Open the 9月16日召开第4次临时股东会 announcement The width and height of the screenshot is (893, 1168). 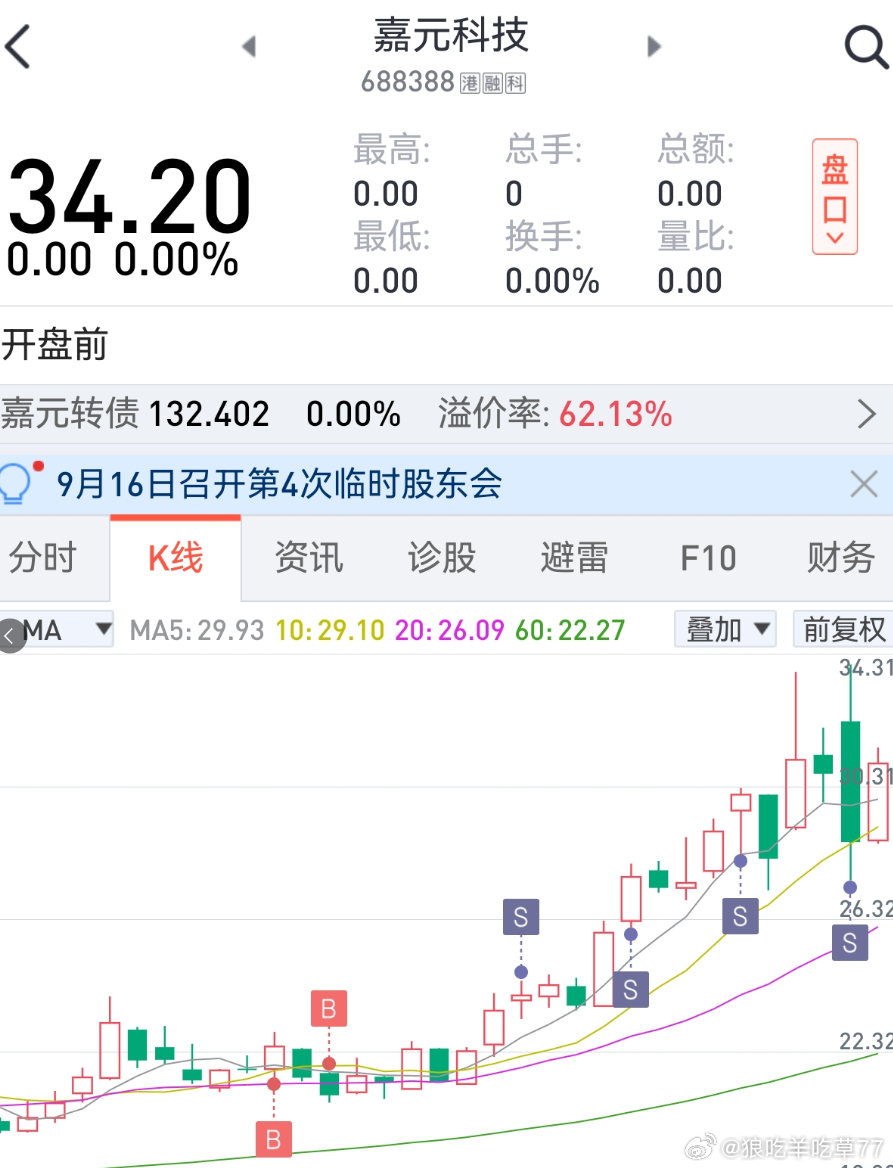pyautogui.click(x=279, y=484)
